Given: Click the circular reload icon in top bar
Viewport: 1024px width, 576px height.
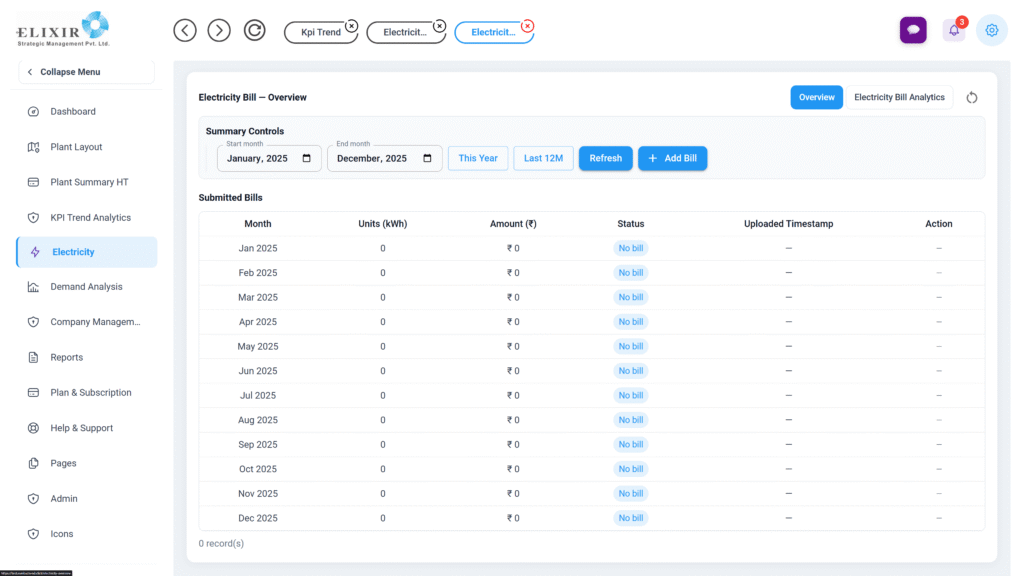Looking at the screenshot, I should [255, 30].
